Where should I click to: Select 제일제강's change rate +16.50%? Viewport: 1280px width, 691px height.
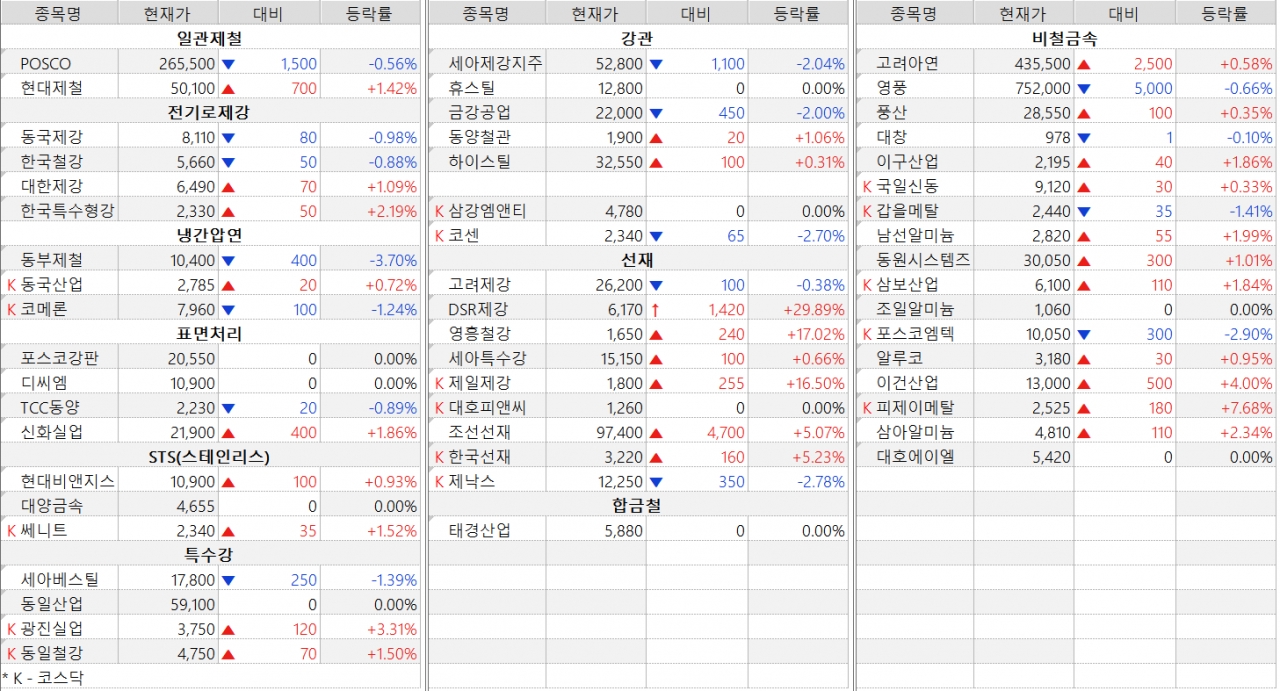[815, 383]
